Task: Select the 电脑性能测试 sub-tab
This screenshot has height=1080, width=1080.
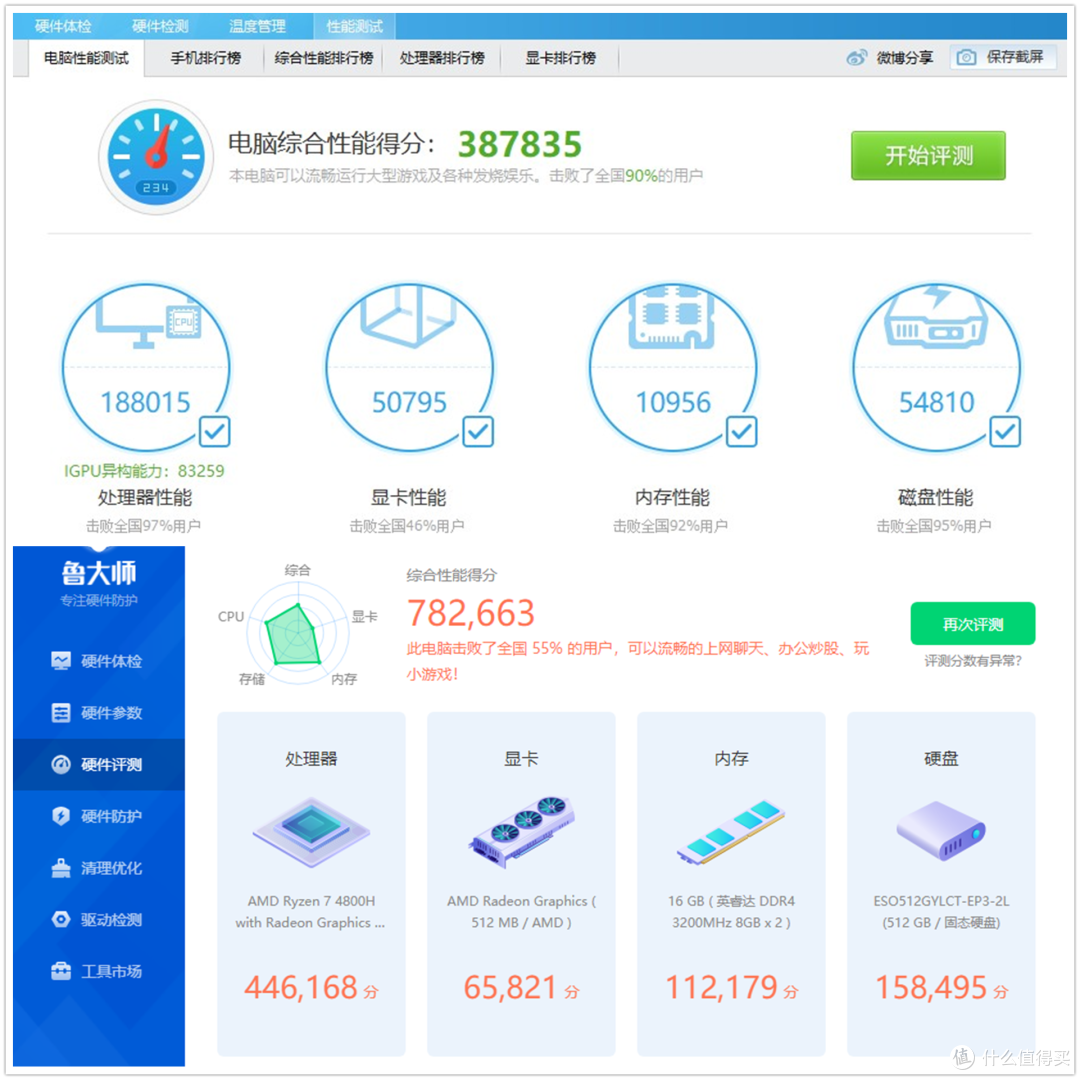Action: [86, 58]
